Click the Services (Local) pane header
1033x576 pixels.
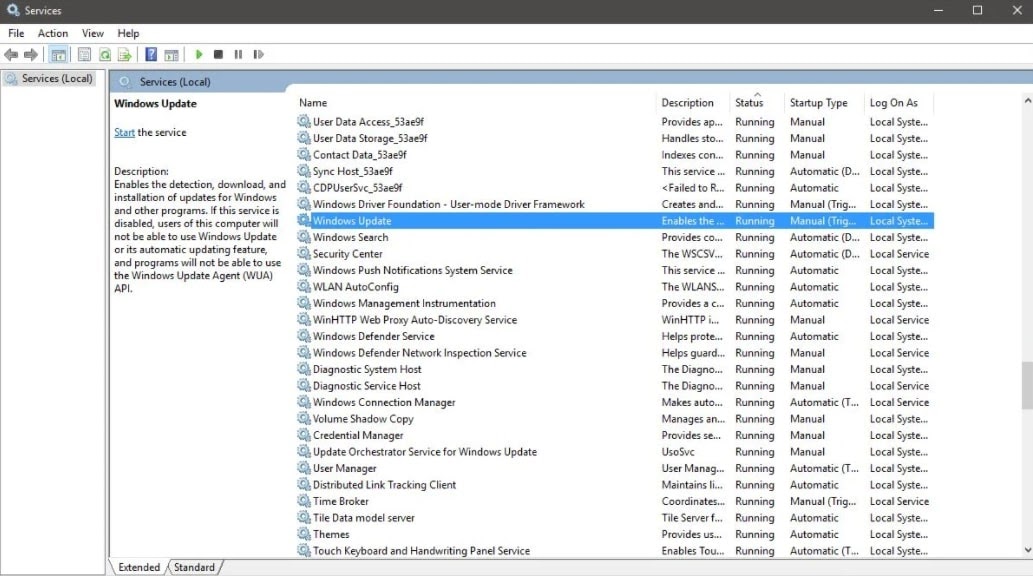click(x=175, y=82)
